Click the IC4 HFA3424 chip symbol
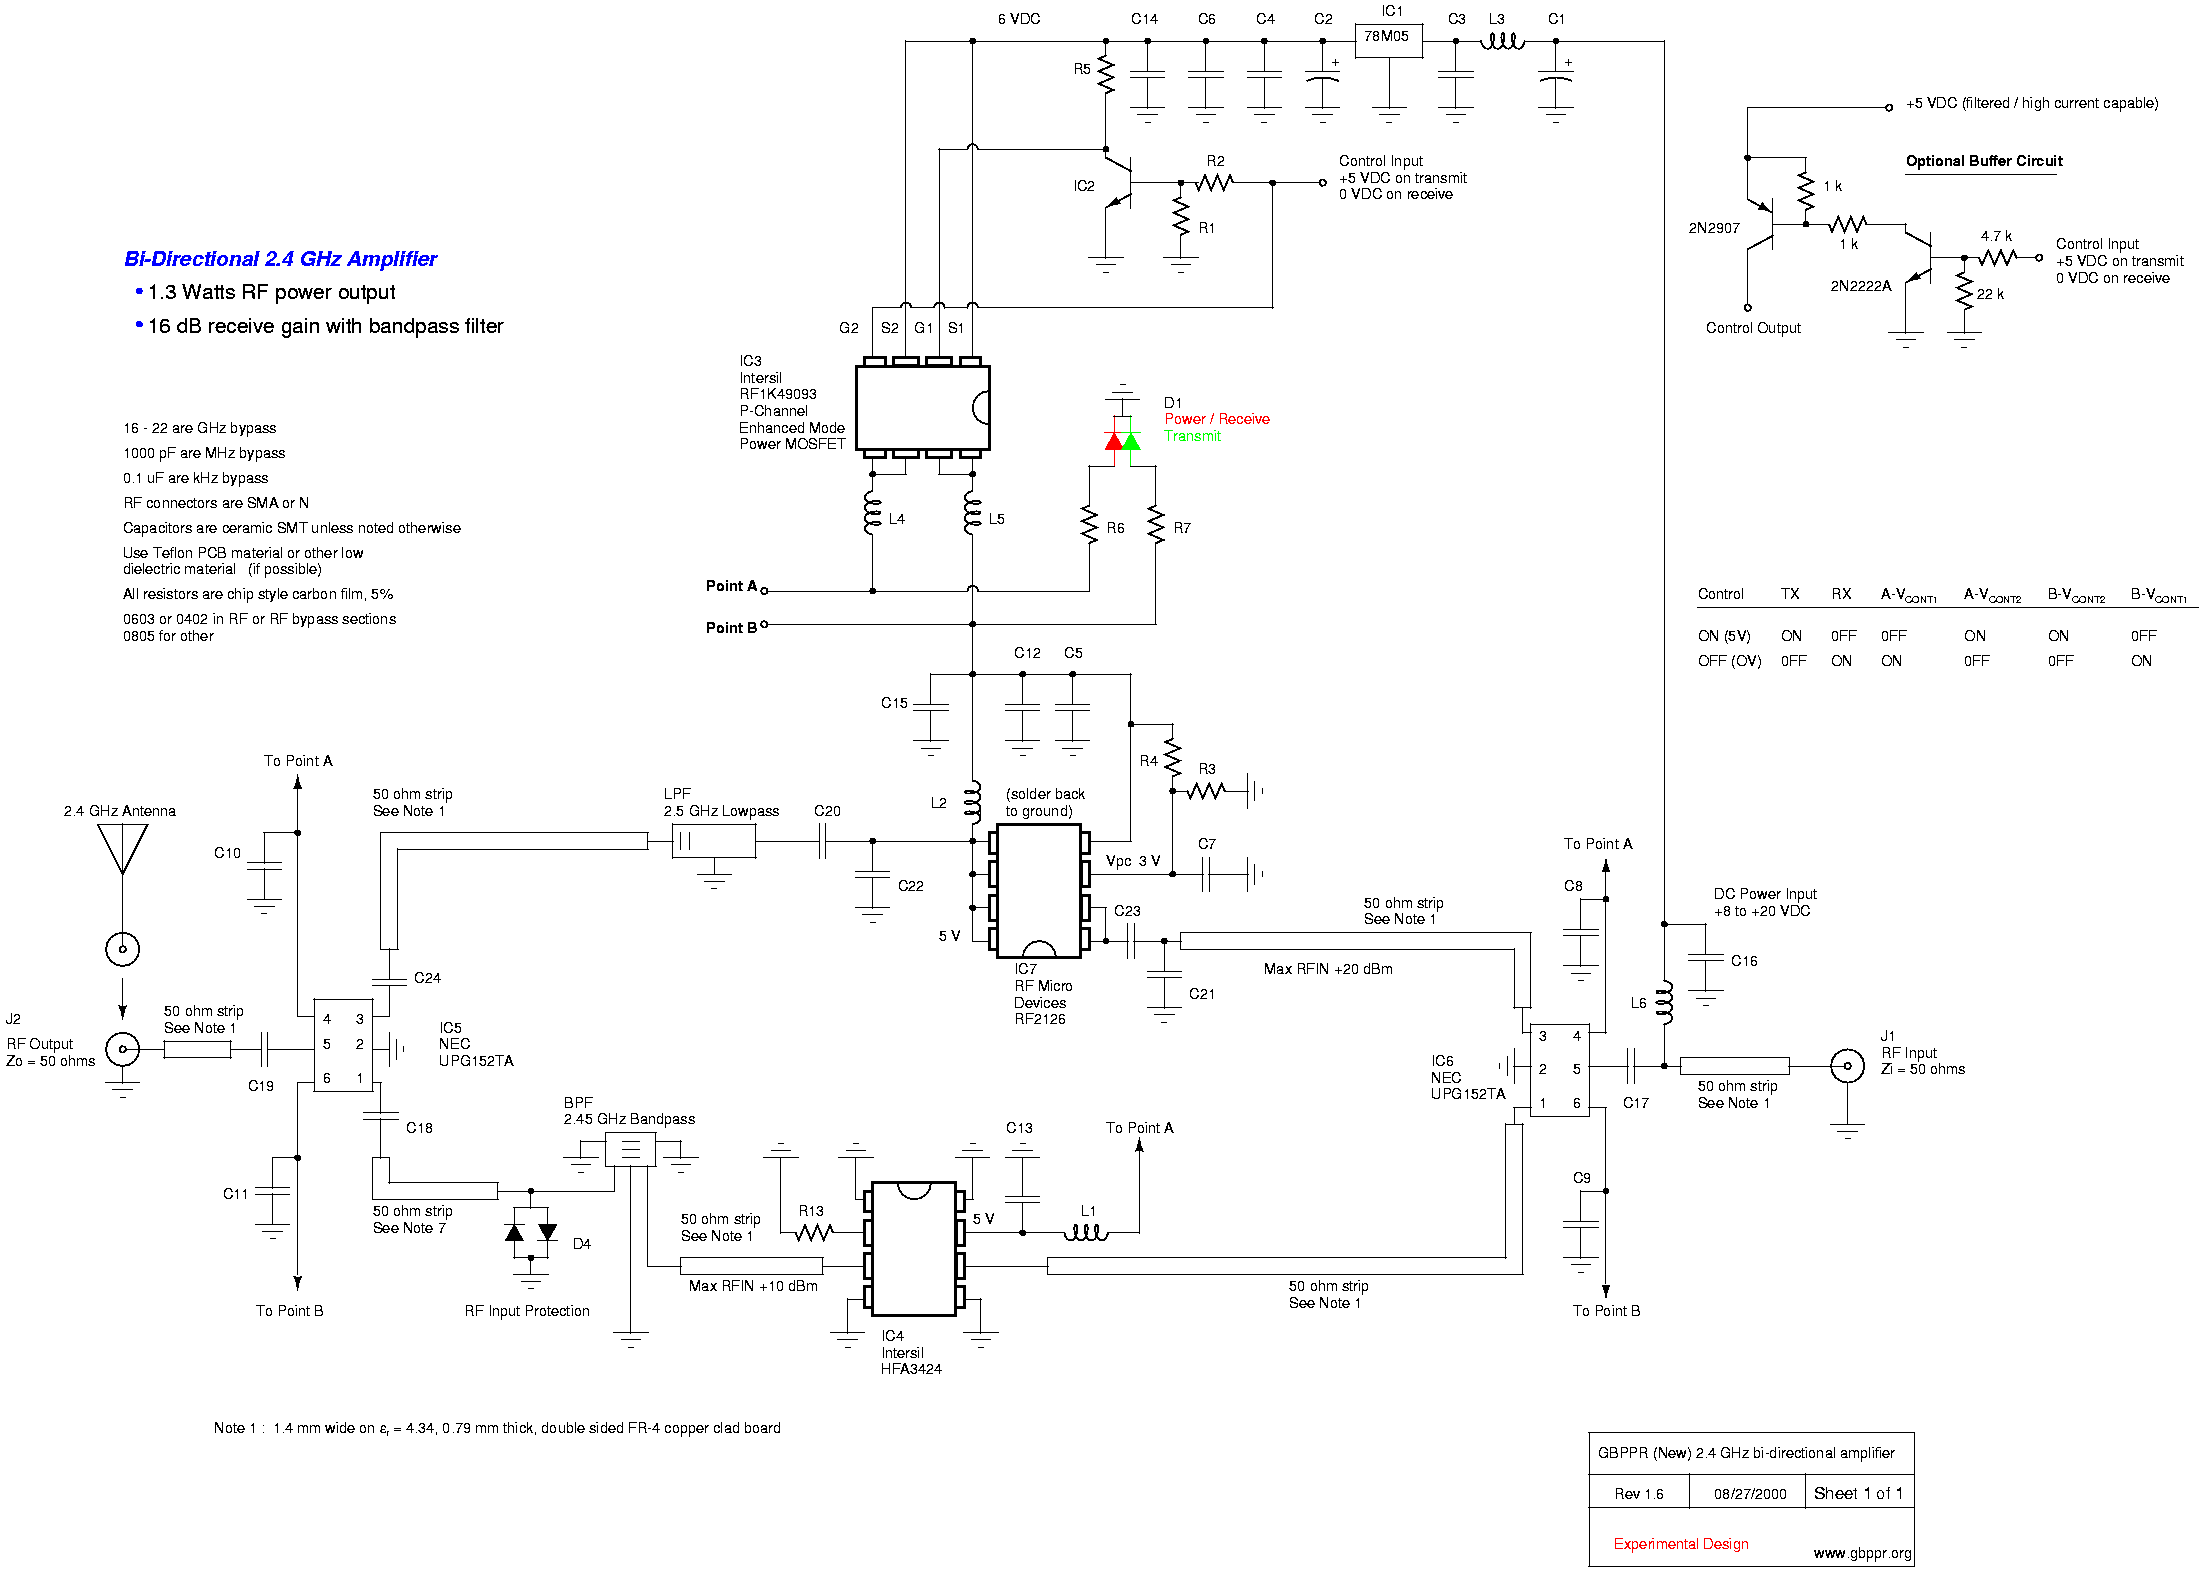2204x1572 pixels. point(913,1248)
